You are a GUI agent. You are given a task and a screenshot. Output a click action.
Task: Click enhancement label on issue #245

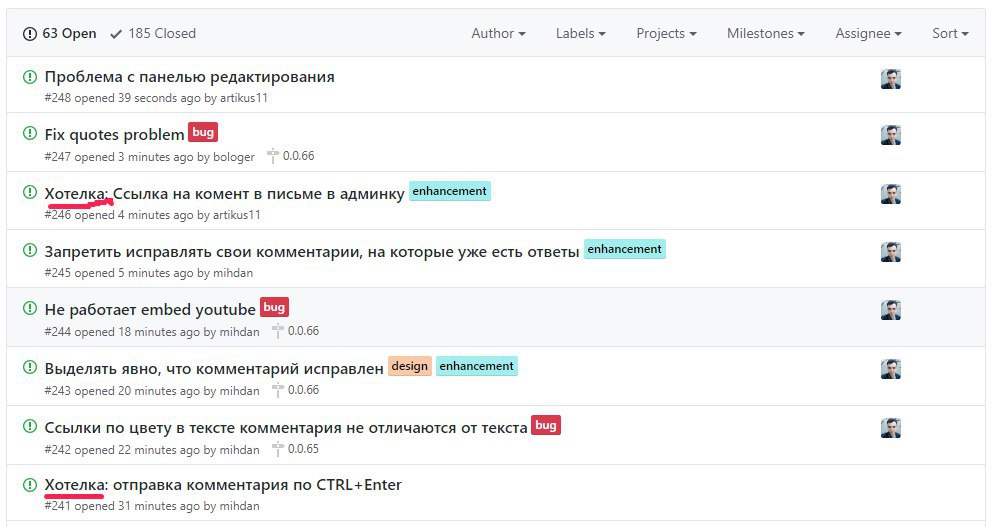click(x=624, y=249)
